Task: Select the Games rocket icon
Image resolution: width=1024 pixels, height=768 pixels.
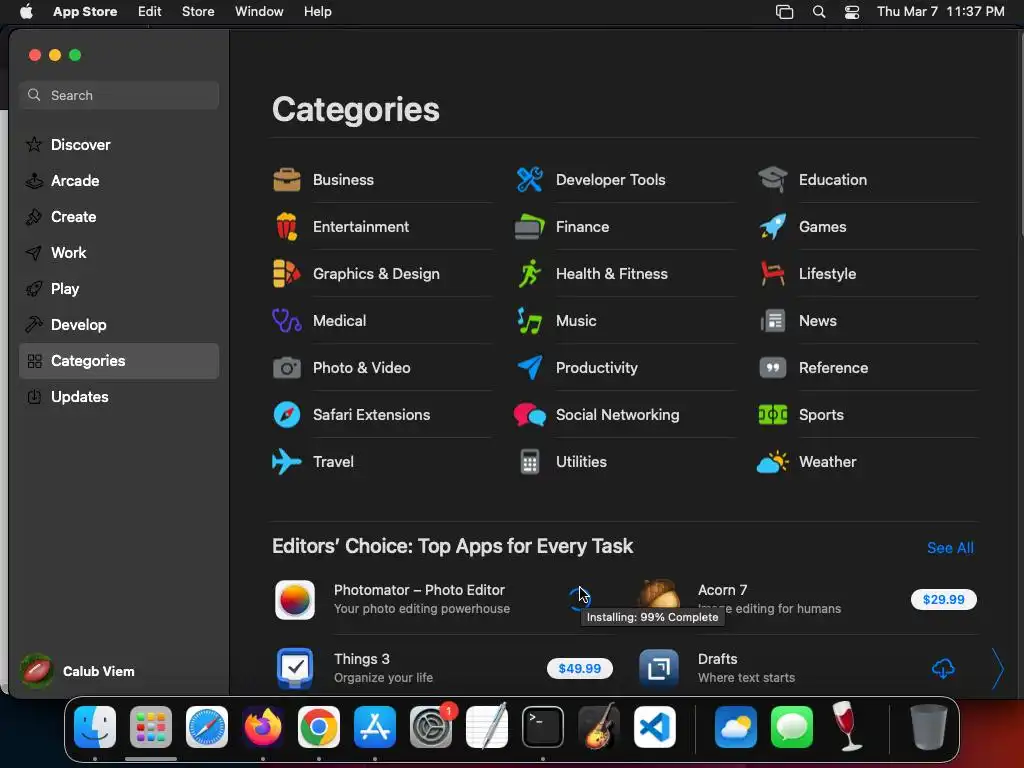Action: tap(773, 227)
